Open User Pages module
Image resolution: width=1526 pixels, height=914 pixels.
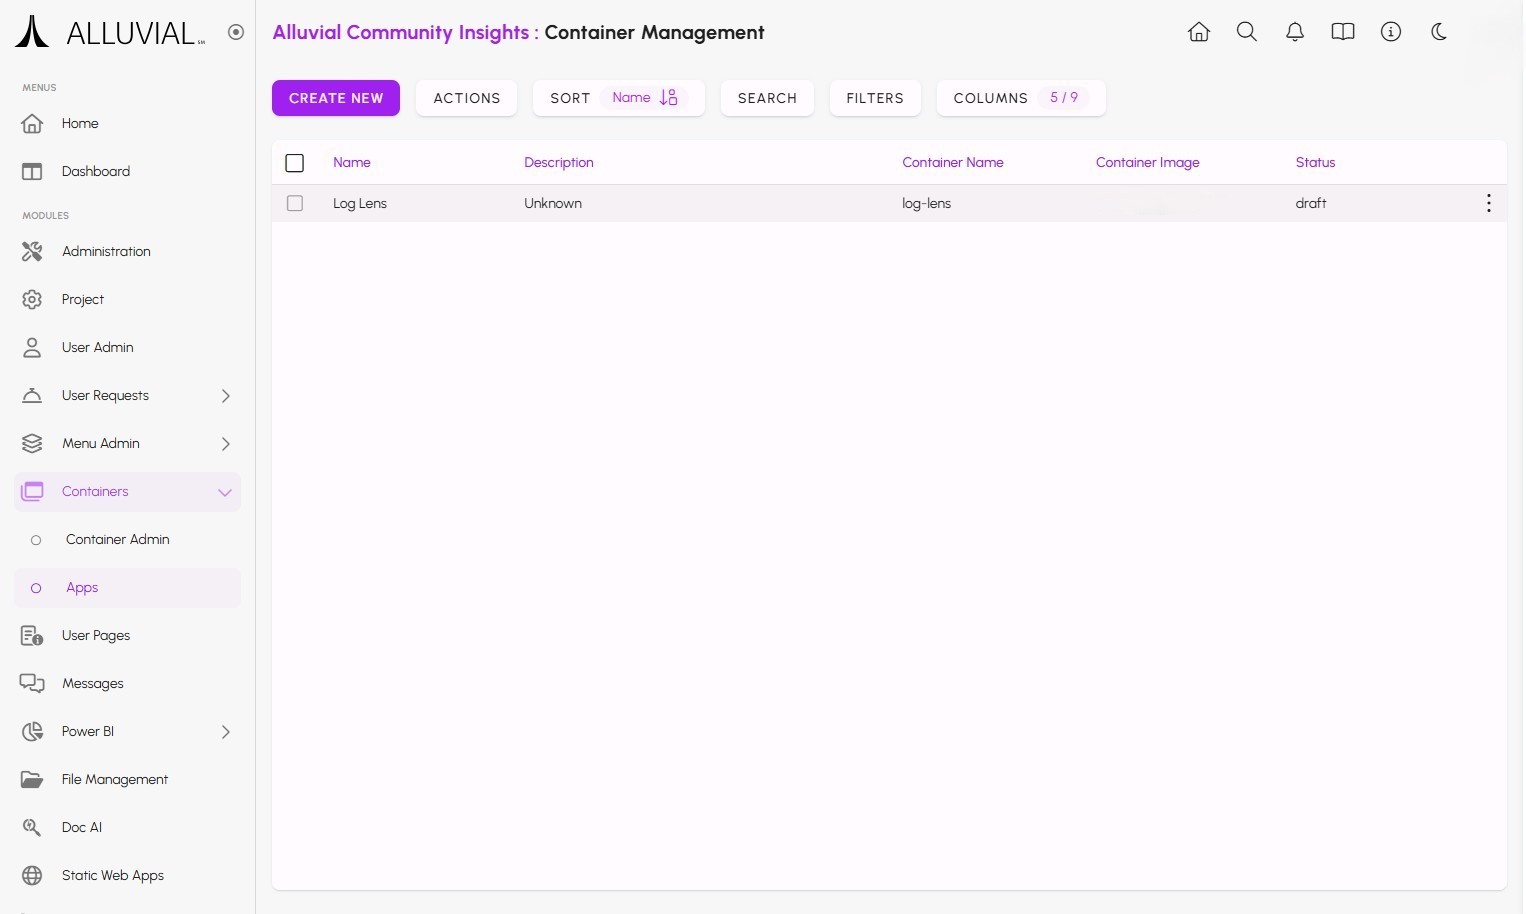127,636
